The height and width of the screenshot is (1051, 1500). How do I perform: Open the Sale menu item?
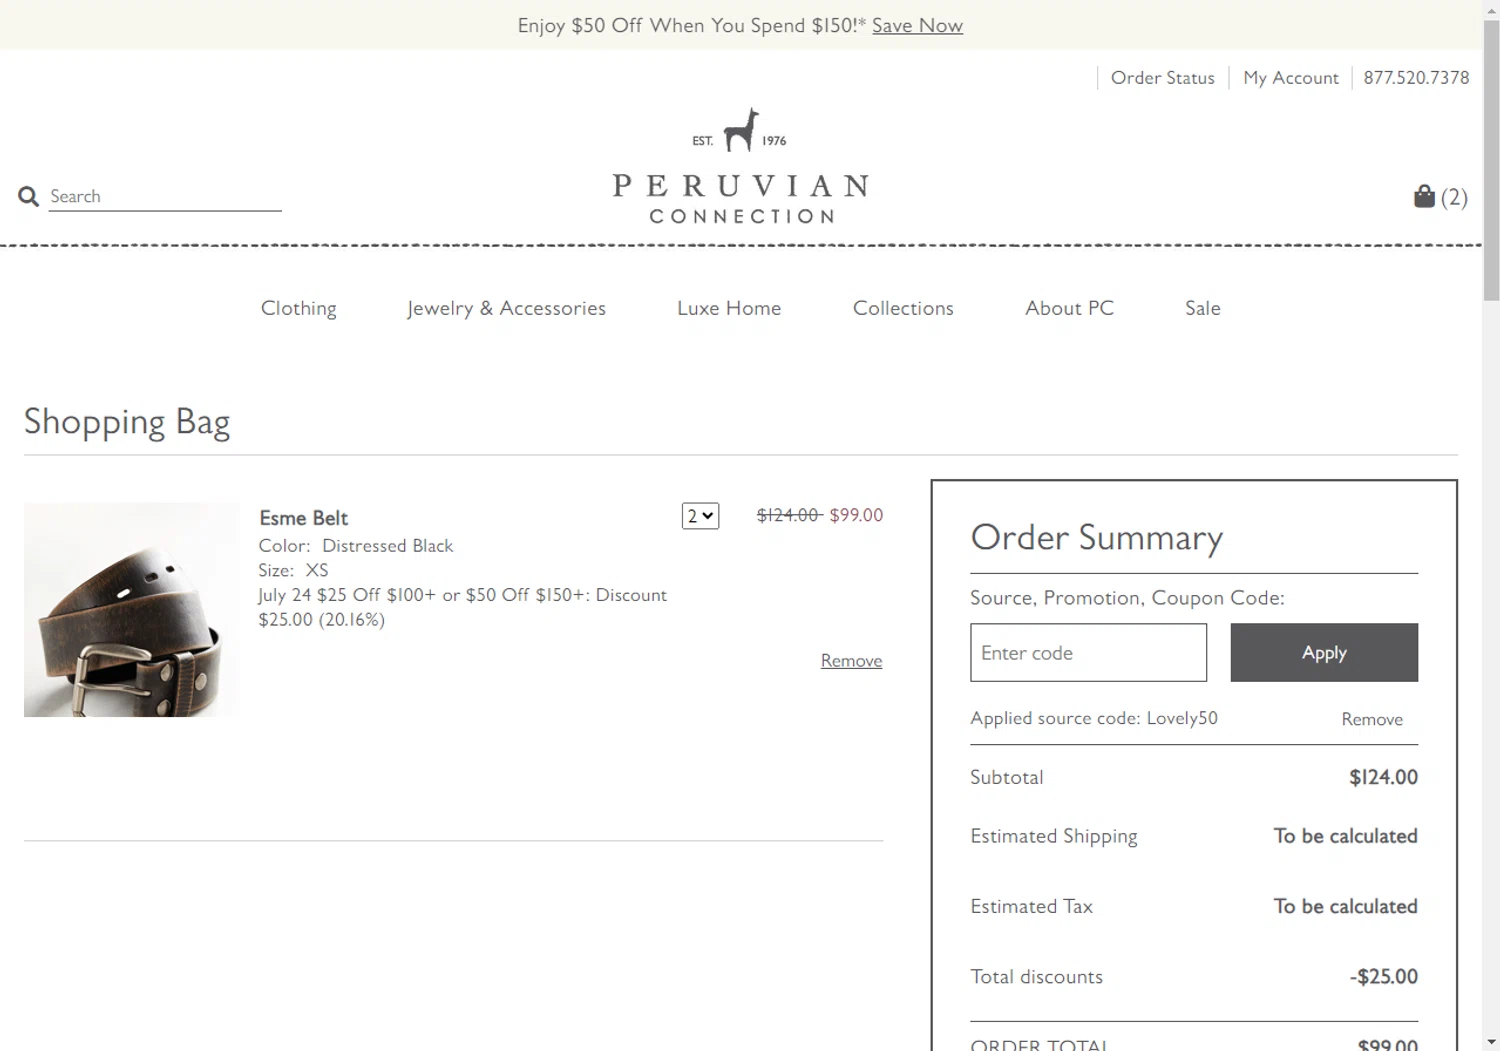pos(1202,308)
